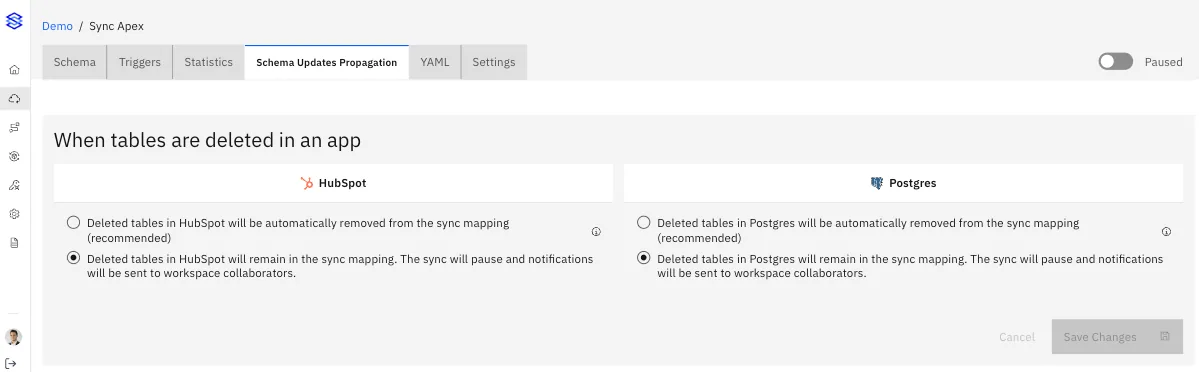The height and width of the screenshot is (372, 1199).
Task: Click the logout icon in the sidebar
Action: pos(11,363)
